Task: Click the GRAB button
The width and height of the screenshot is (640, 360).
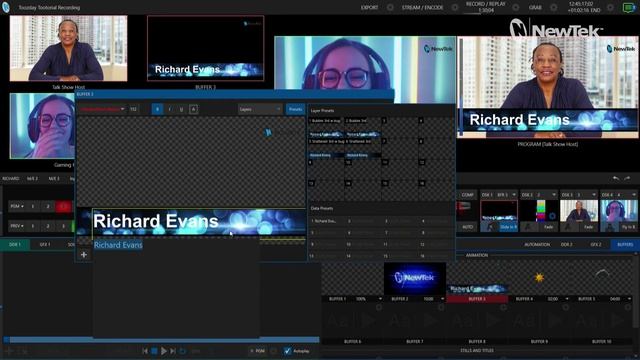Action: click(x=535, y=7)
